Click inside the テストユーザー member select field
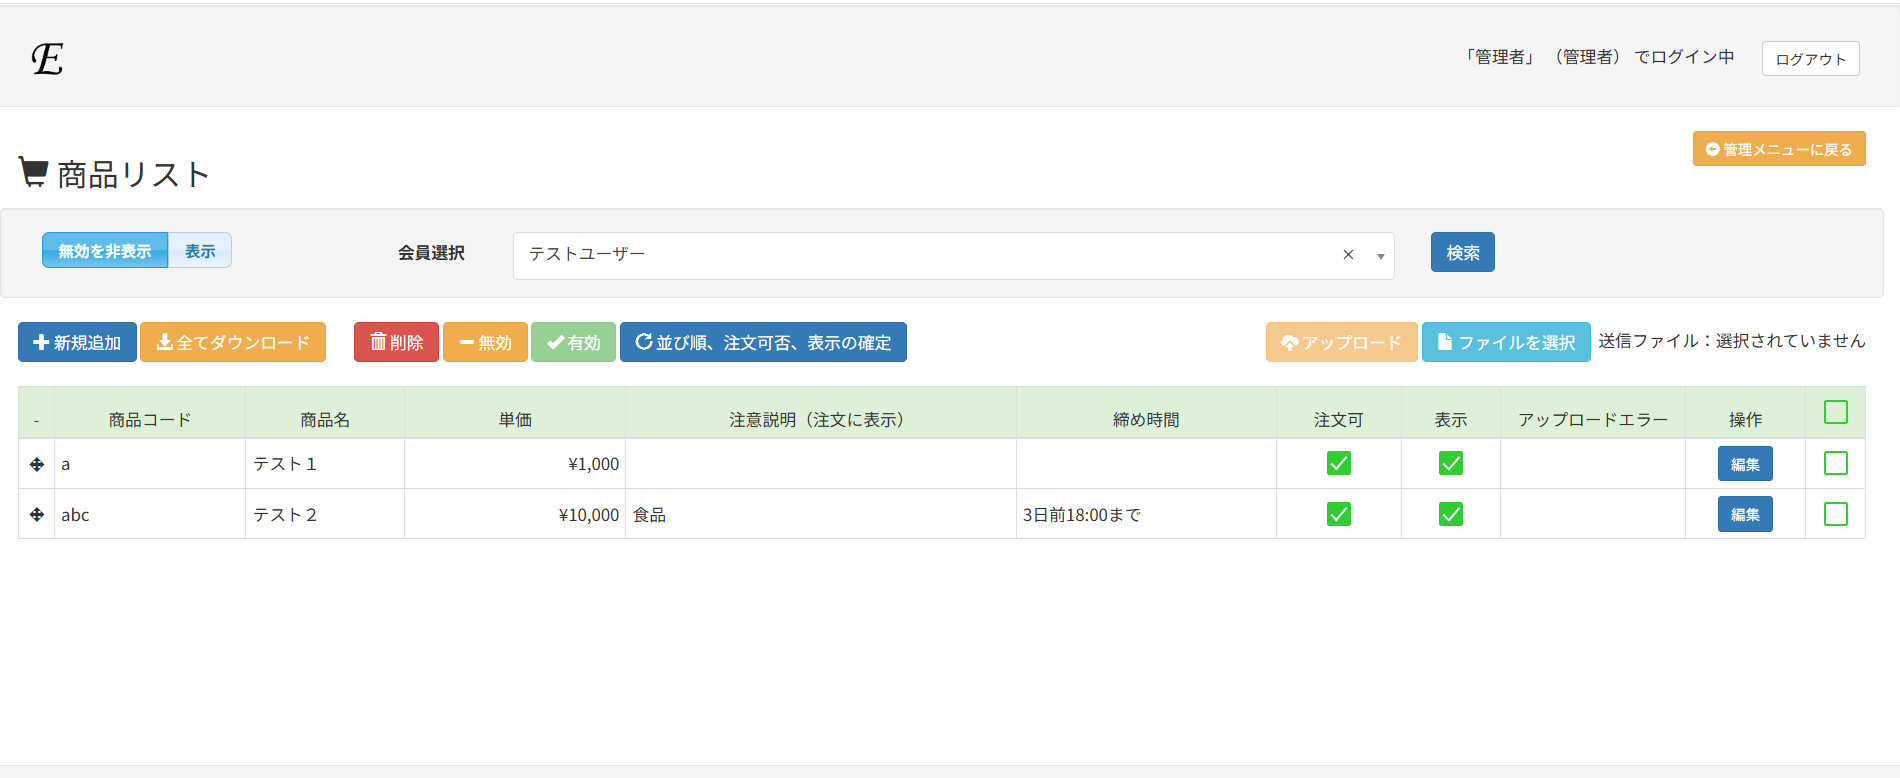The width and height of the screenshot is (1900, 778). [x=953, y=255]
